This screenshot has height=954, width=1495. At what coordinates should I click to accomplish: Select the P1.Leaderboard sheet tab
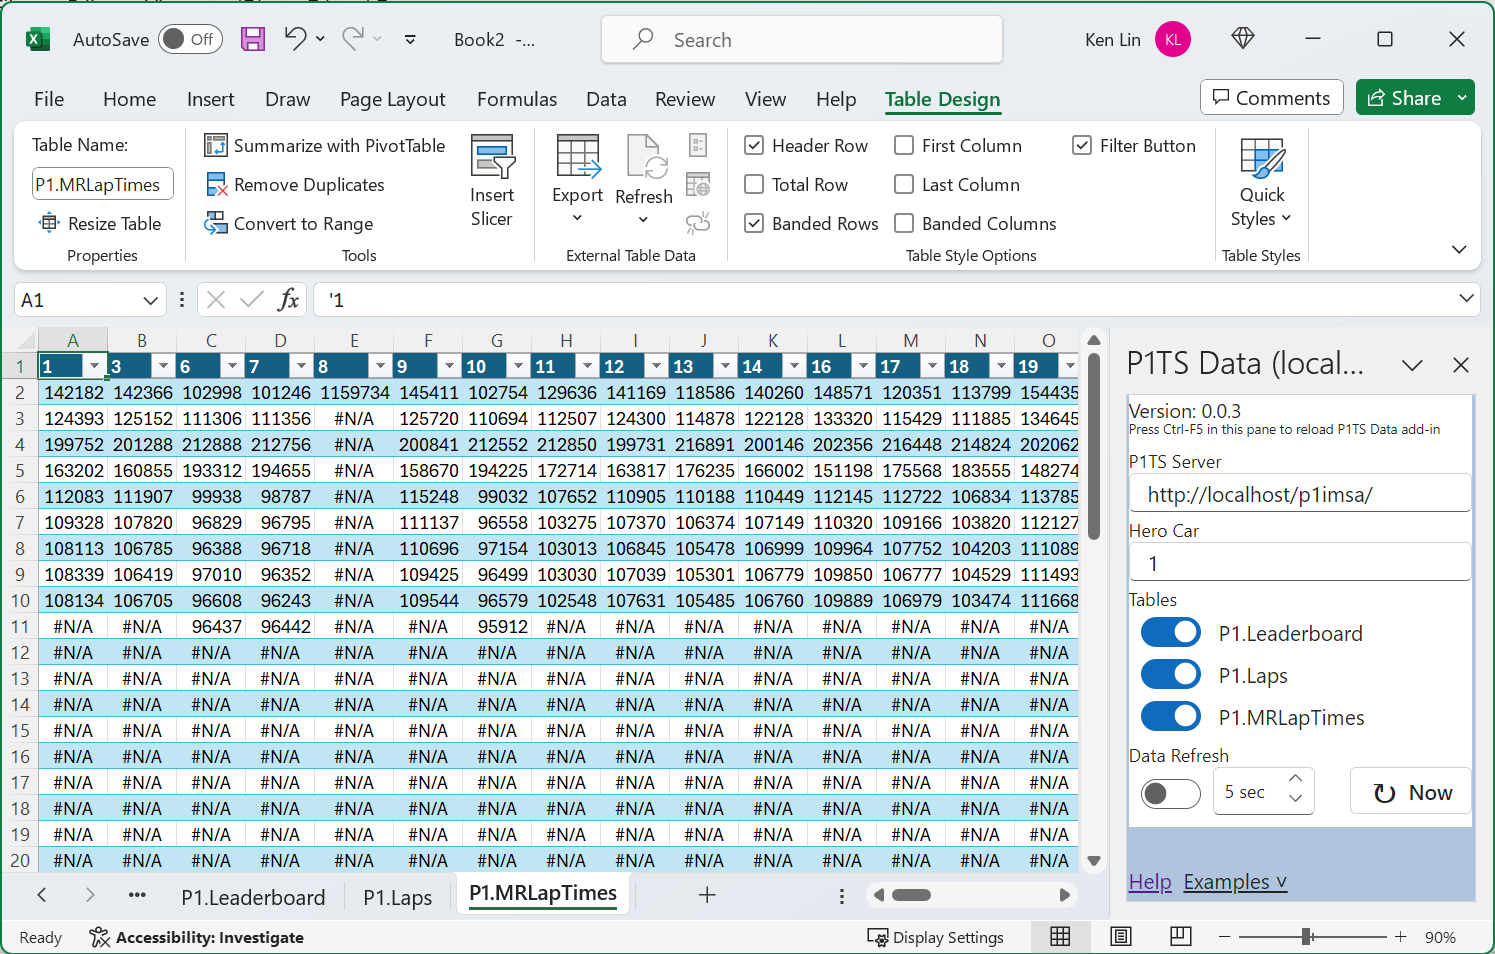253,897
